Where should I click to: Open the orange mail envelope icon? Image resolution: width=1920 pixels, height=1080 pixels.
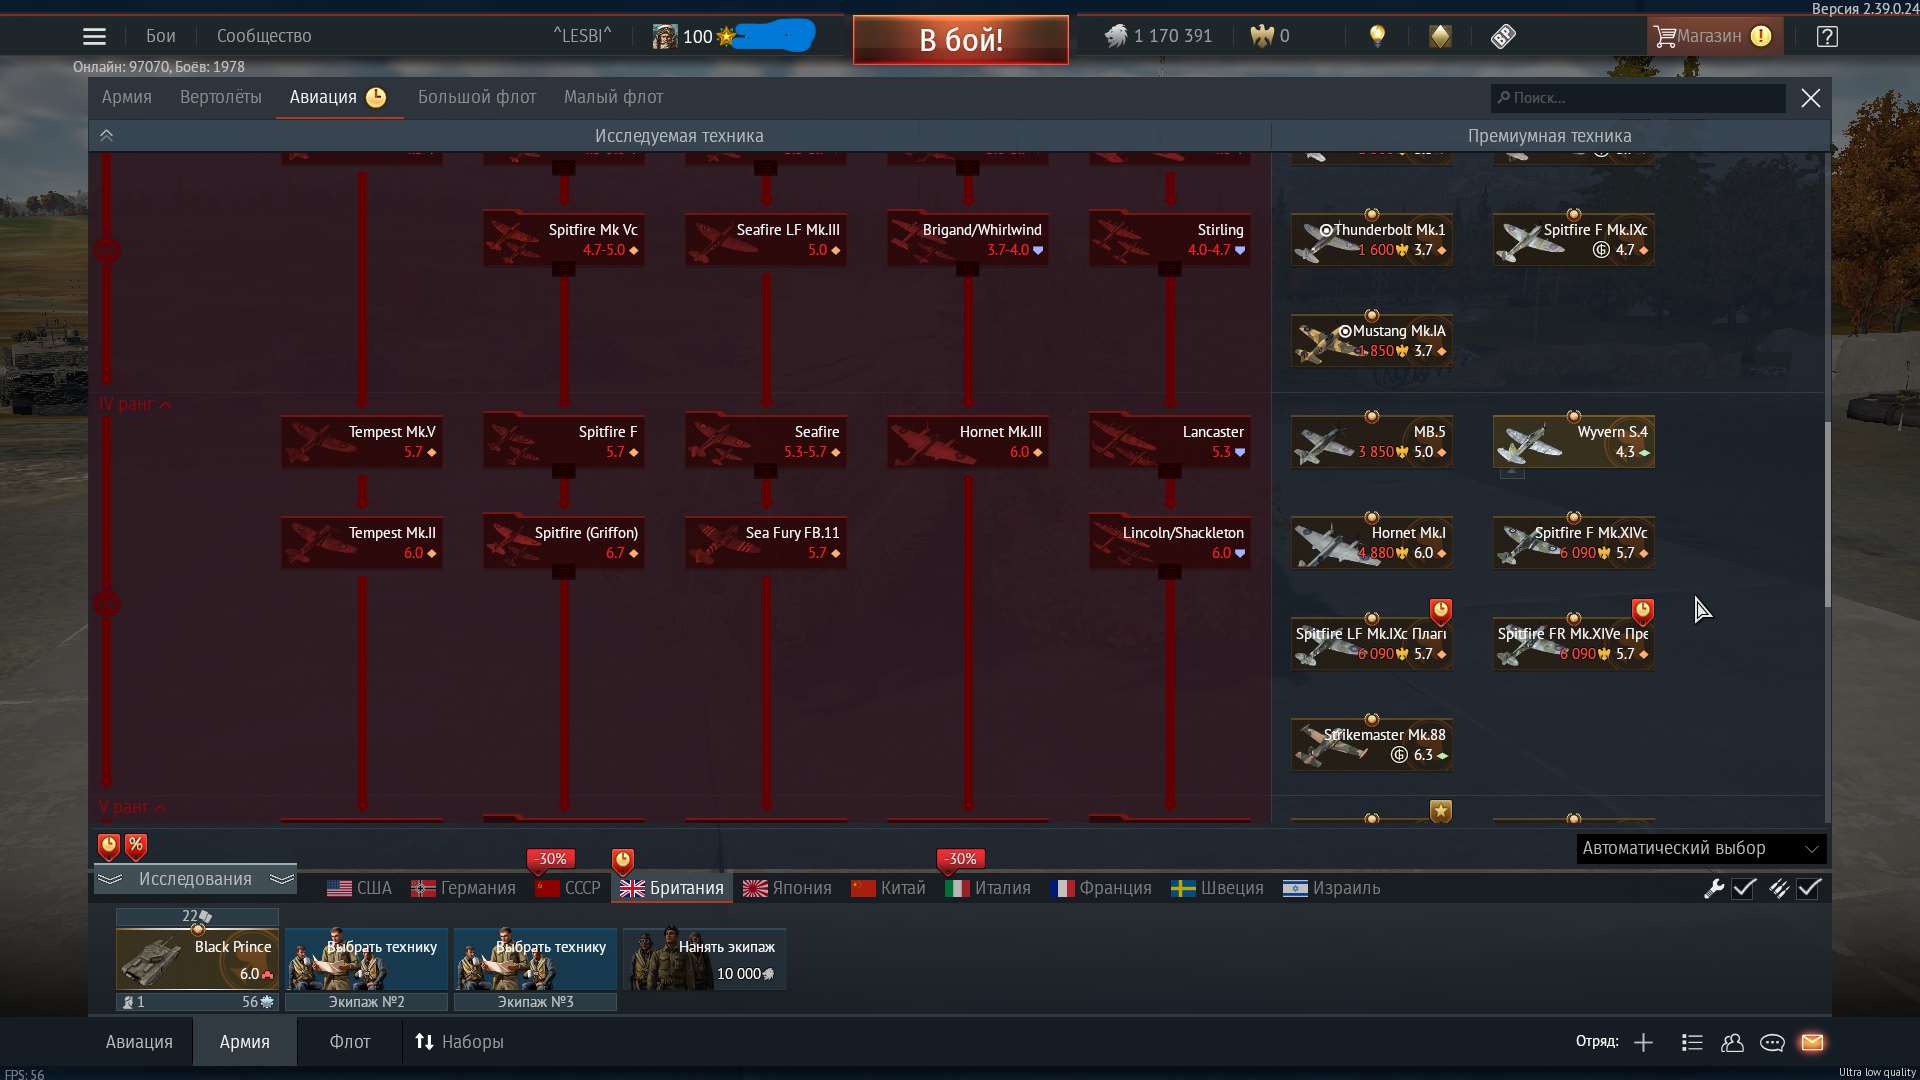(1812, 1043)
